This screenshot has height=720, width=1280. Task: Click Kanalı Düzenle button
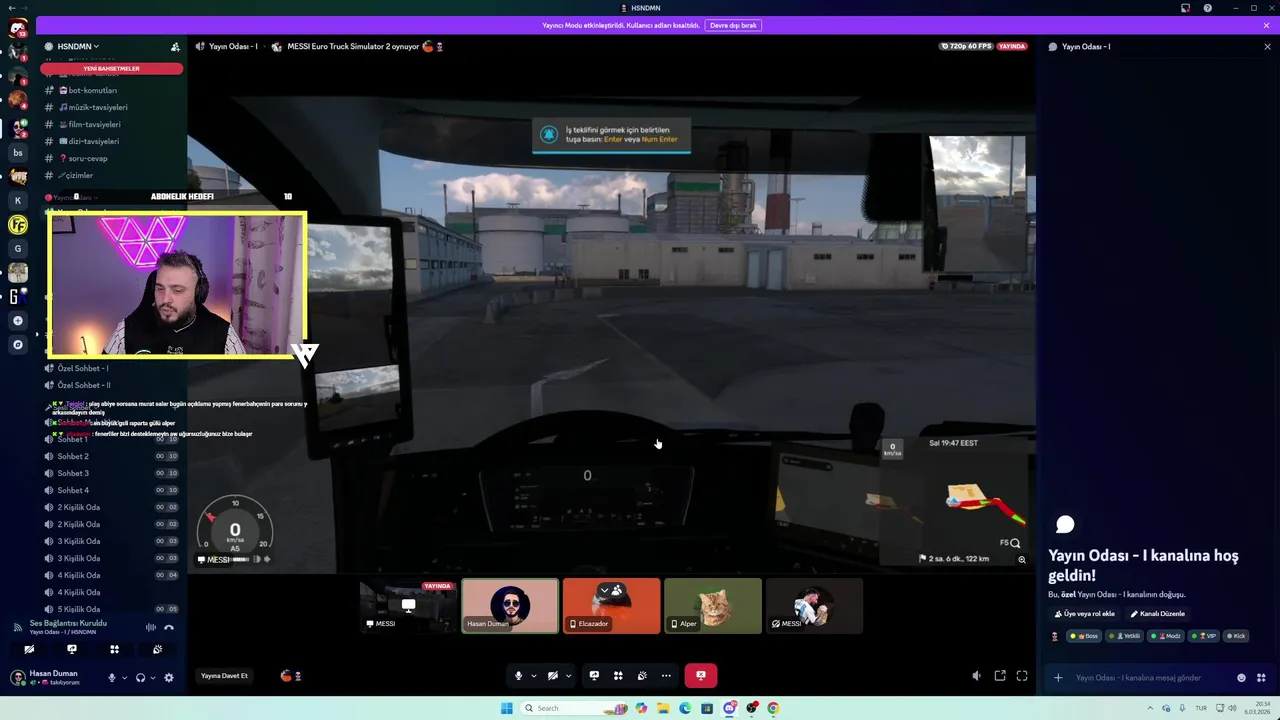(x=1158, y=614)
